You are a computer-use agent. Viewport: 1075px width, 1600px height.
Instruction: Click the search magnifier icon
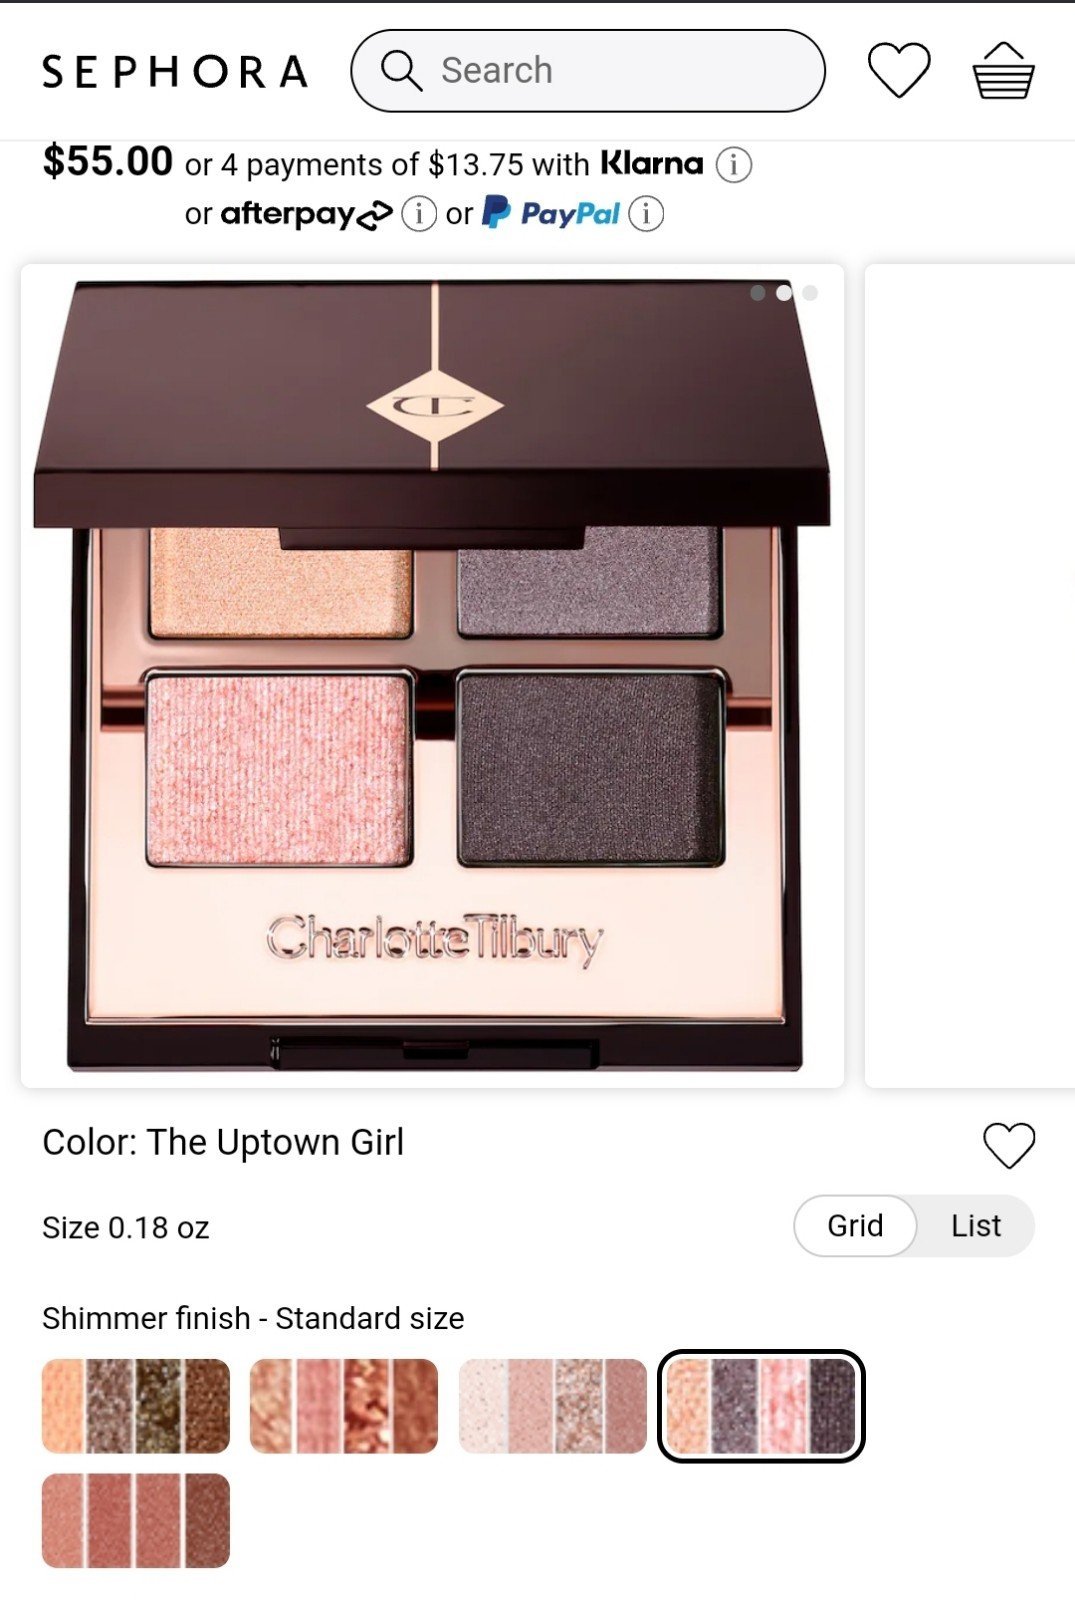(x=401, y=71)
